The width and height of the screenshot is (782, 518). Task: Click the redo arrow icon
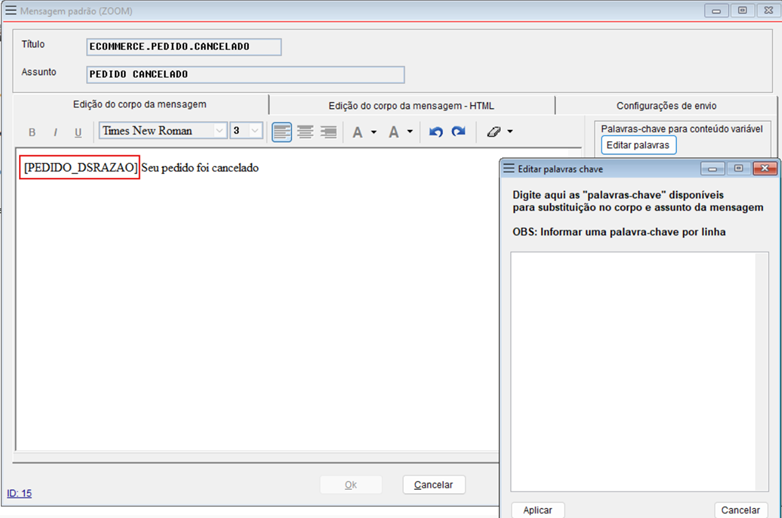coord(458,131)
